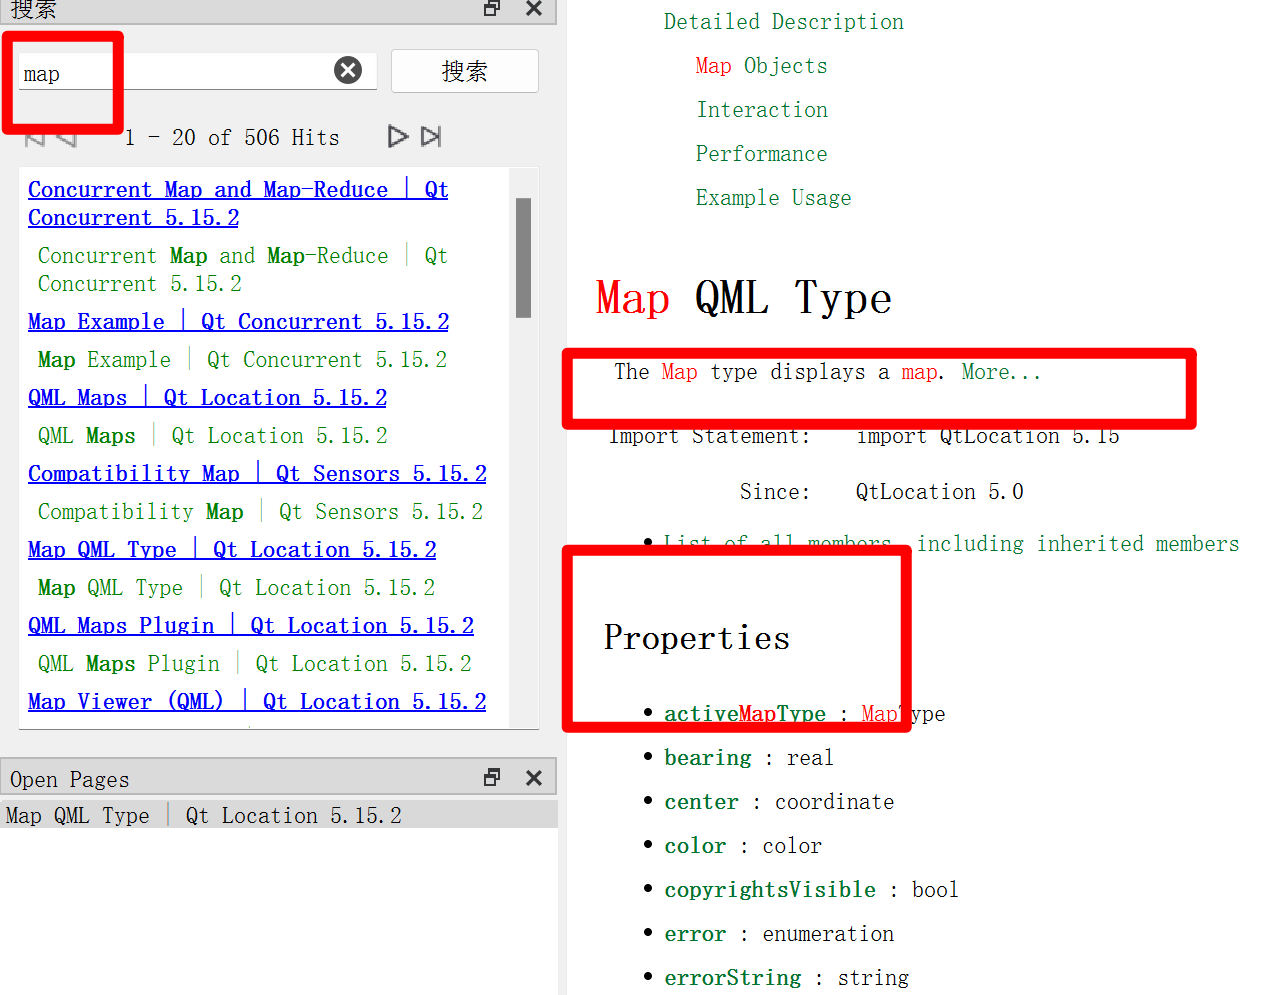Viewport: 1285px width, 995px height.
Task: Open Concurrent Map and Map-Reduce result
Action: (238, 203)
